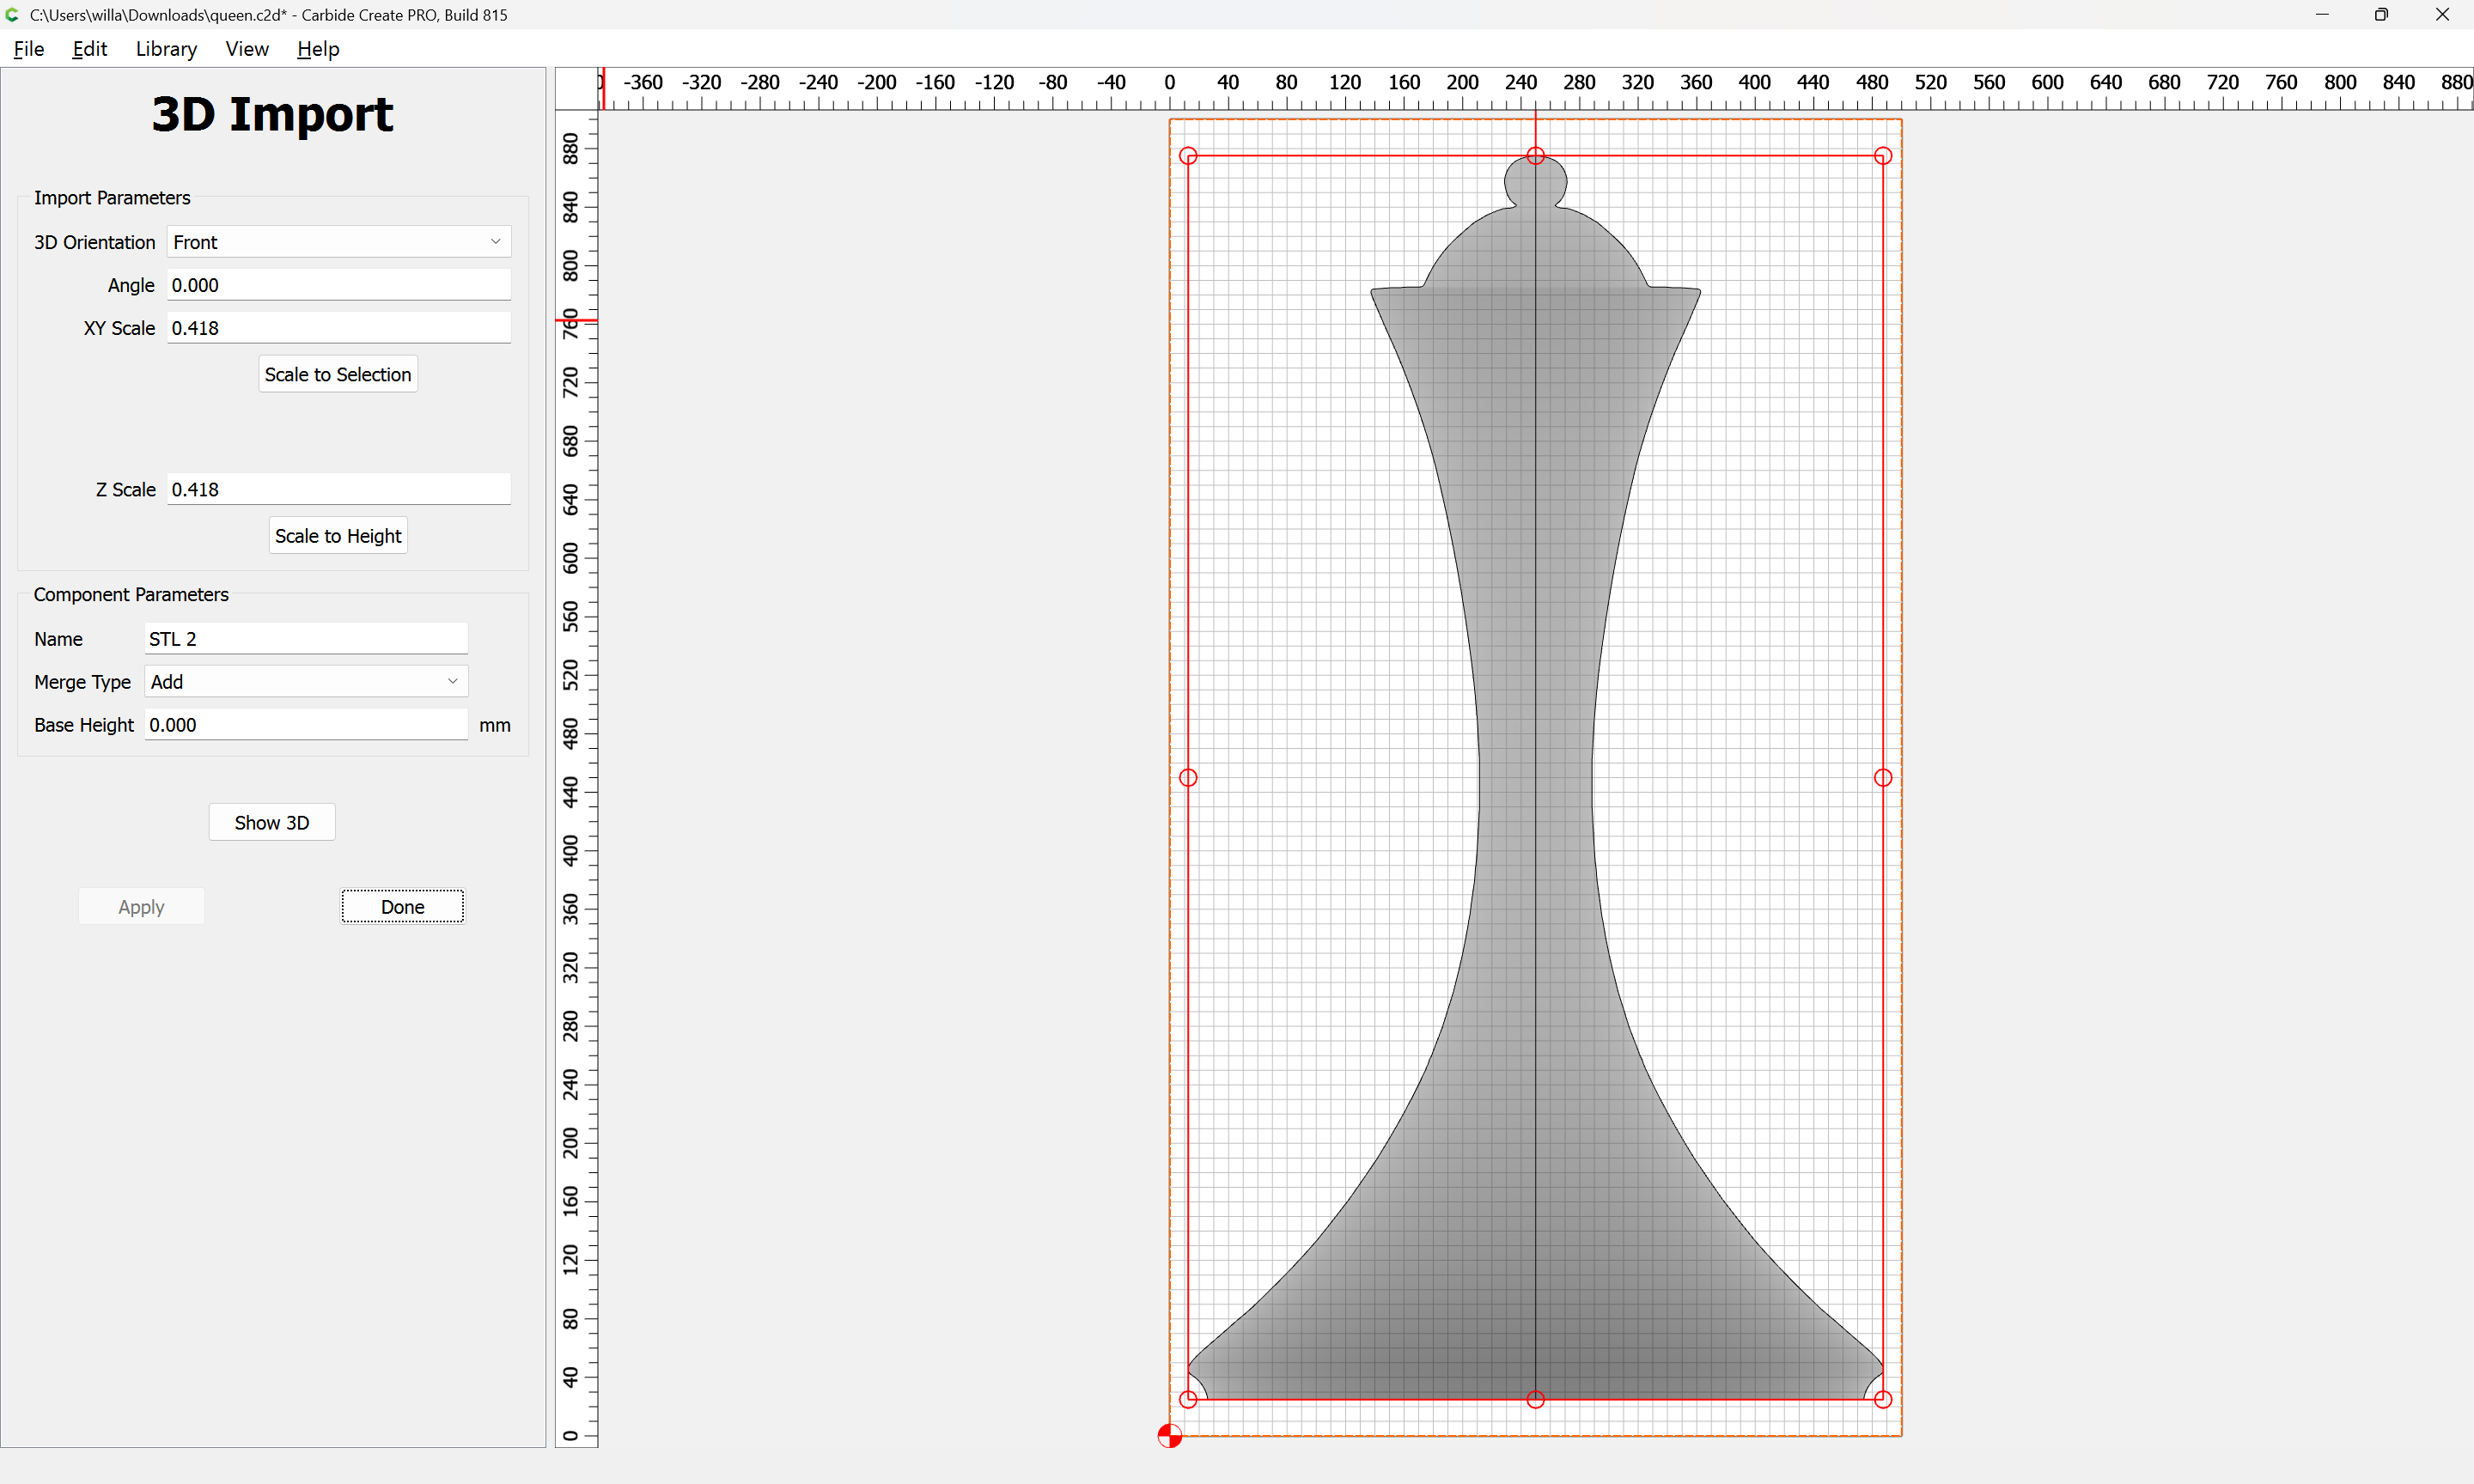Expand the Merge Type dropdown

[x=306, y=682]
